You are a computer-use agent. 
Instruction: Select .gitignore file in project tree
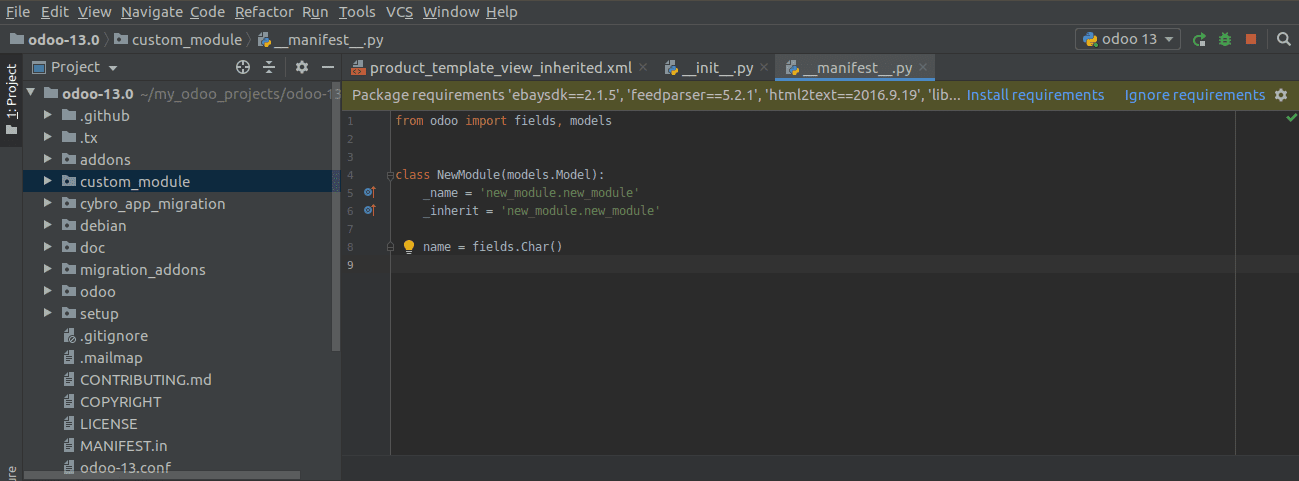pos(105,335)
